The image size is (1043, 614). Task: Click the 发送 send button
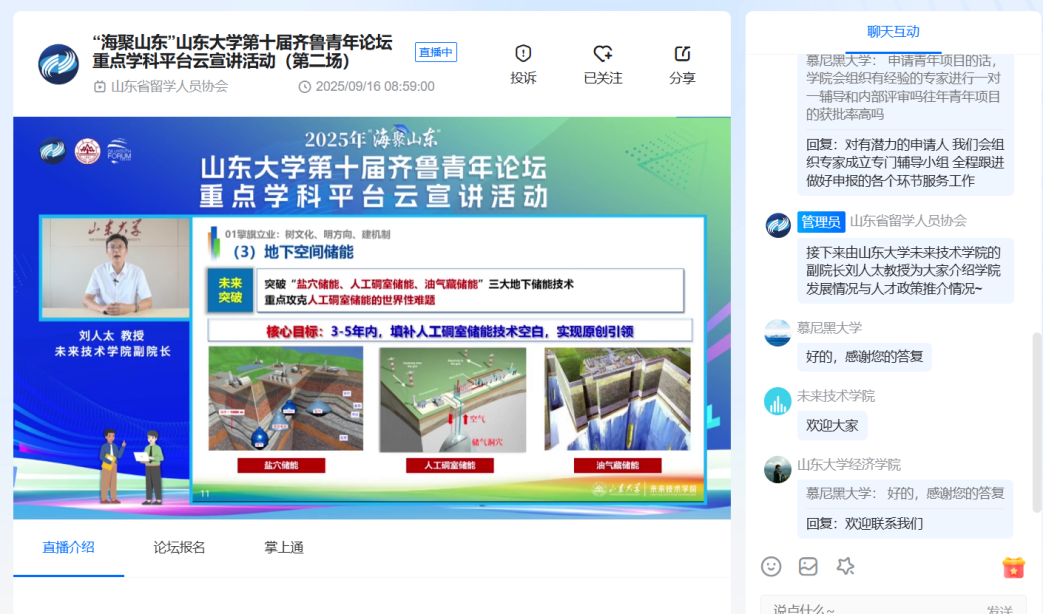[1000, 609]
